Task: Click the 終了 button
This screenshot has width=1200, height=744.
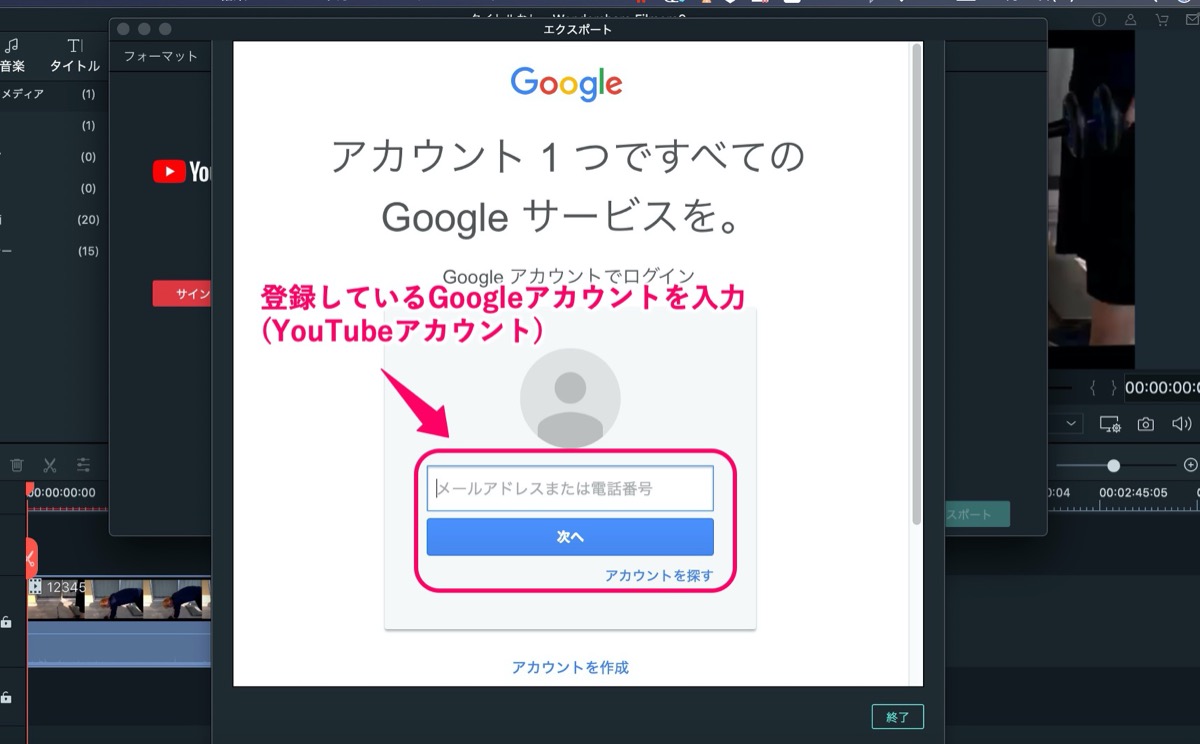Action: tap(897, 717)
